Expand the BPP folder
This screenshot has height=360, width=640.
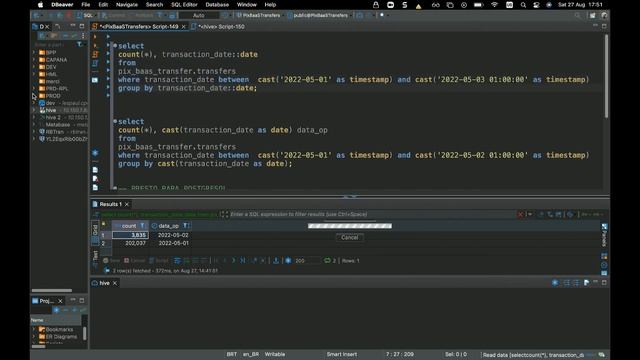[x=34, y=53]
